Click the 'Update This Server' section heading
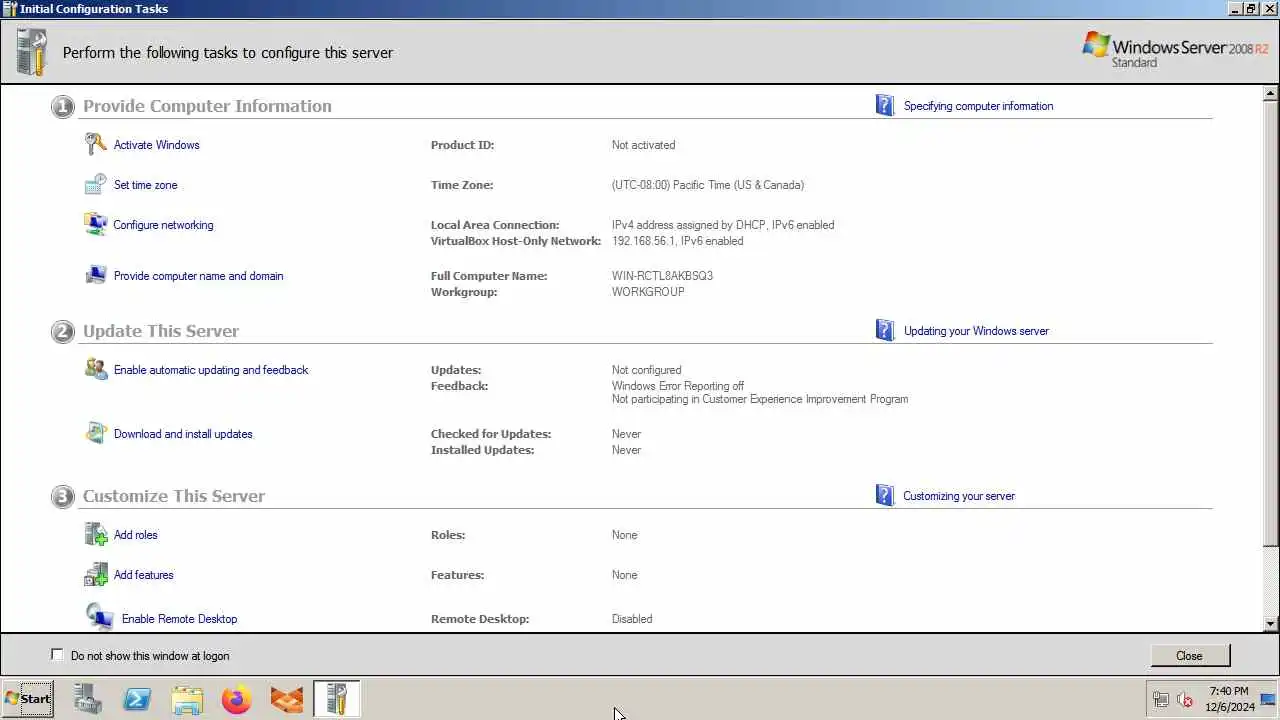 coord(161,331)
